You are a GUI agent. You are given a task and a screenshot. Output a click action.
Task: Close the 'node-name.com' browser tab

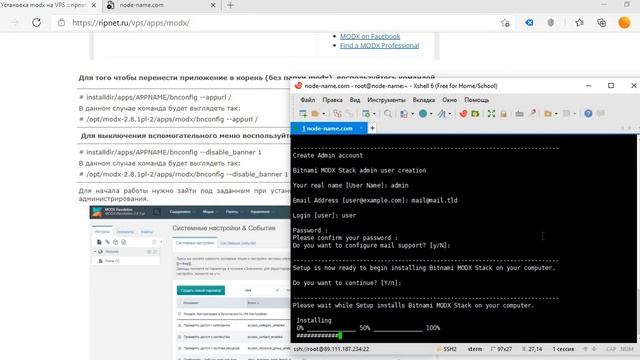pyautogui.click(x=213, y=5)
